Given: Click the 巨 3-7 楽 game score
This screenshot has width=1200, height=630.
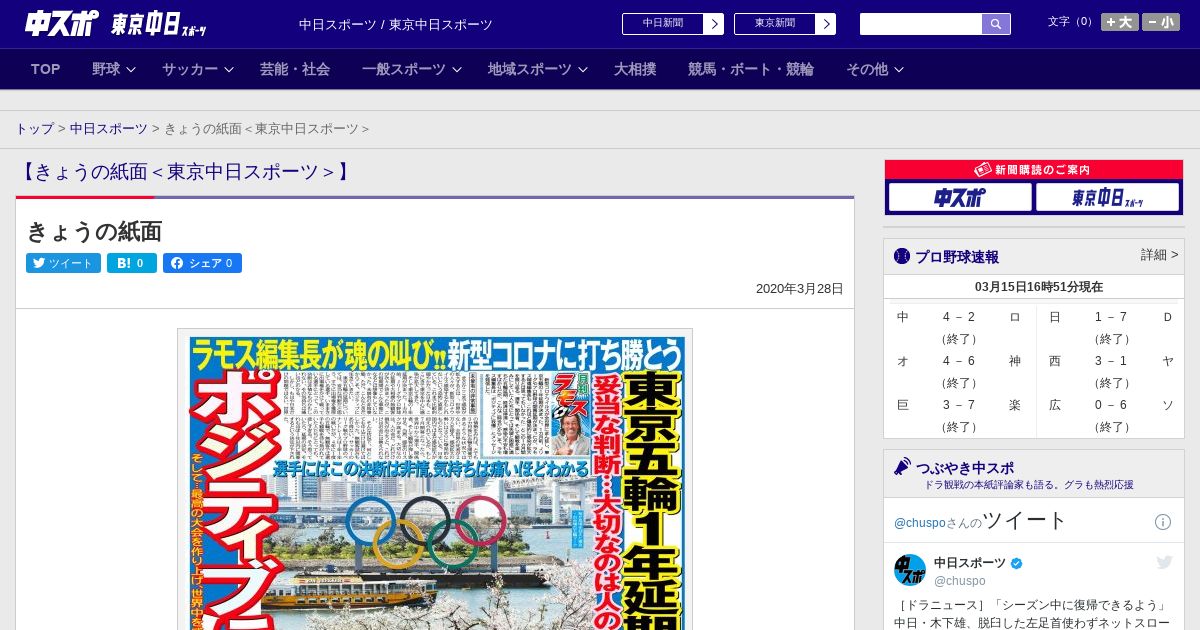Looking at the screenshot, I should [x=959, y=405].
